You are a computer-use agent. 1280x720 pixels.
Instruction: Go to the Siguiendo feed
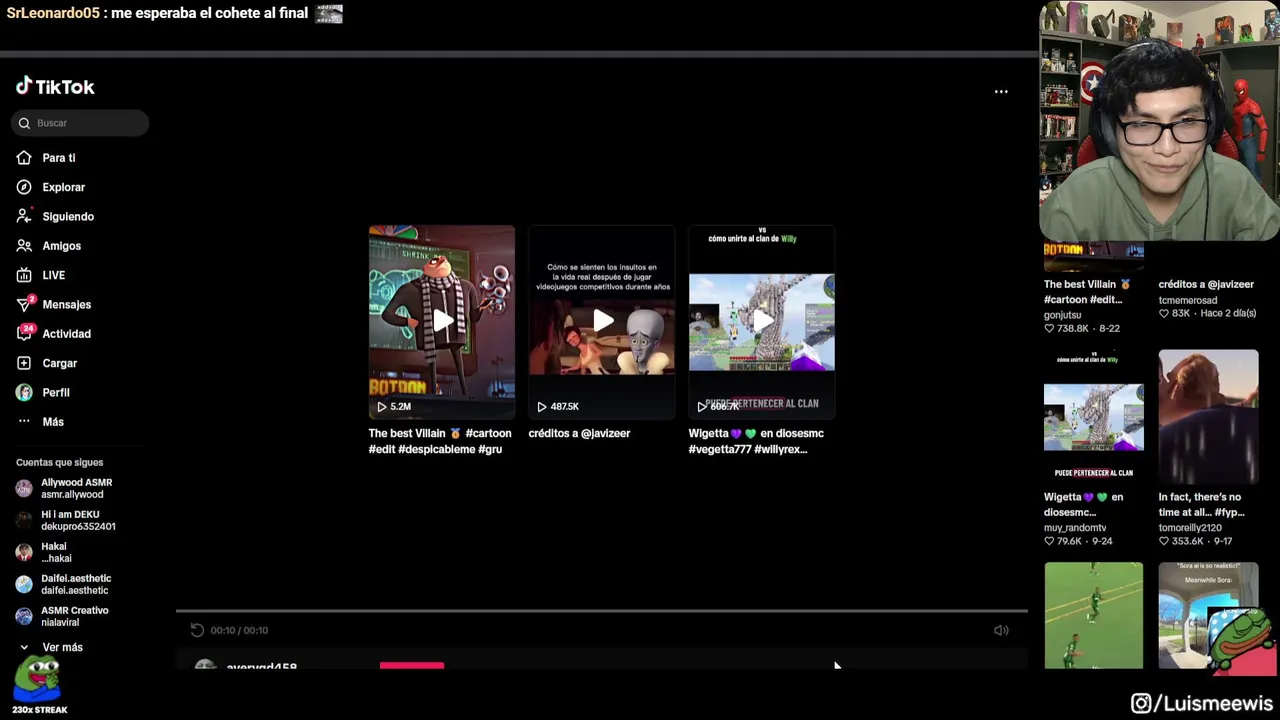68,216
